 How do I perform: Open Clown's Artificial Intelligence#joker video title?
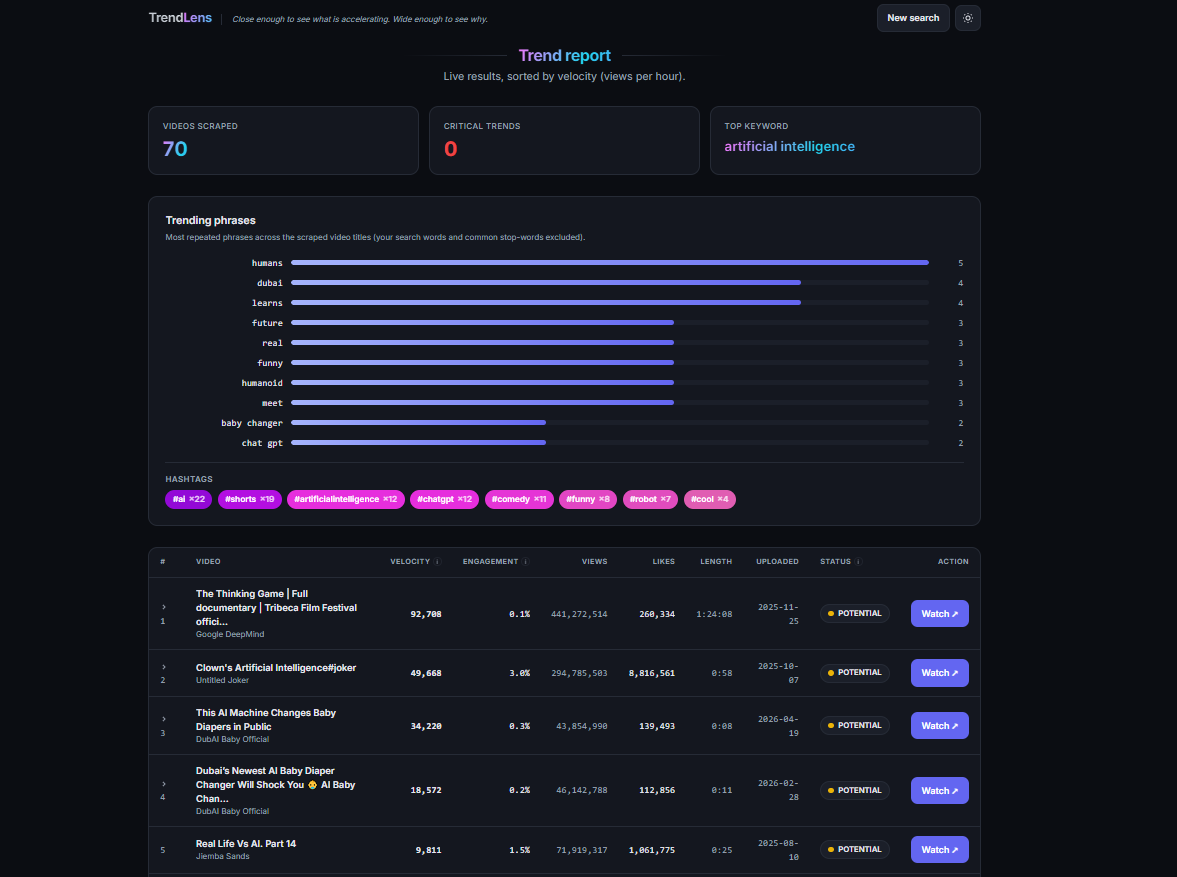click(x=275, y=668)
